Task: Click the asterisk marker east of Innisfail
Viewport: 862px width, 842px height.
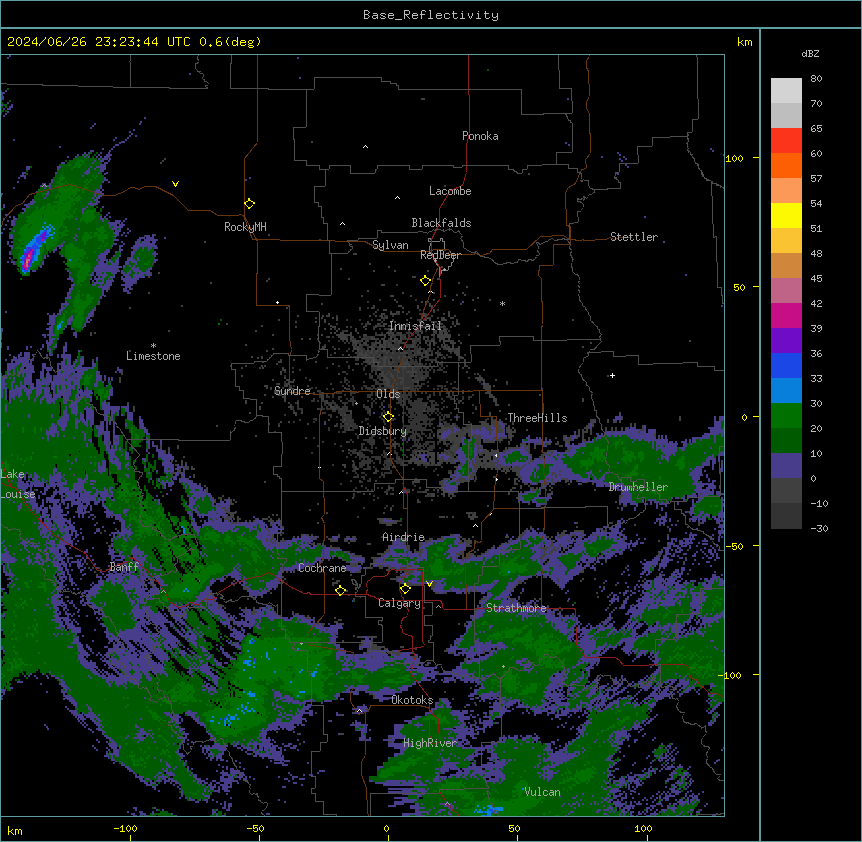Action: tap(502, 303)
